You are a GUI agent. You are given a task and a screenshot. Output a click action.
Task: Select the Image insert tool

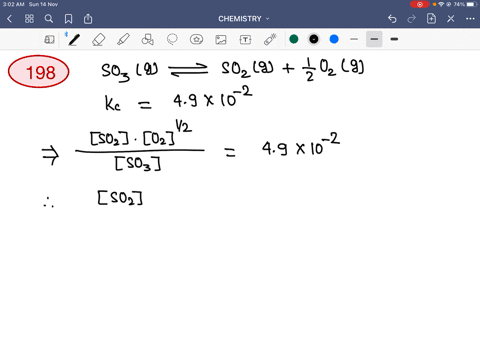coord(221,40)
